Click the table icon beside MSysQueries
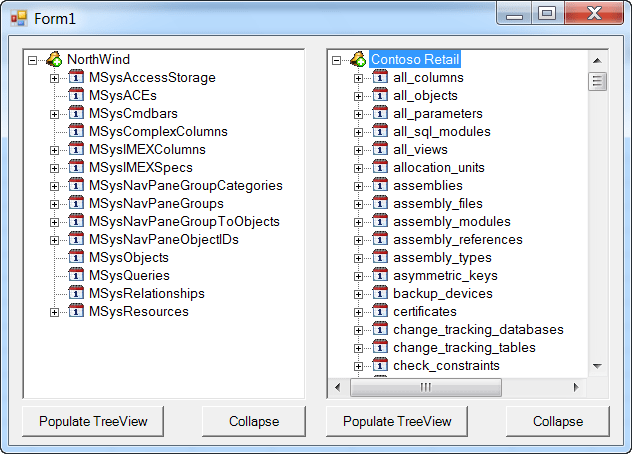632x454 pixels. point(76,275)
